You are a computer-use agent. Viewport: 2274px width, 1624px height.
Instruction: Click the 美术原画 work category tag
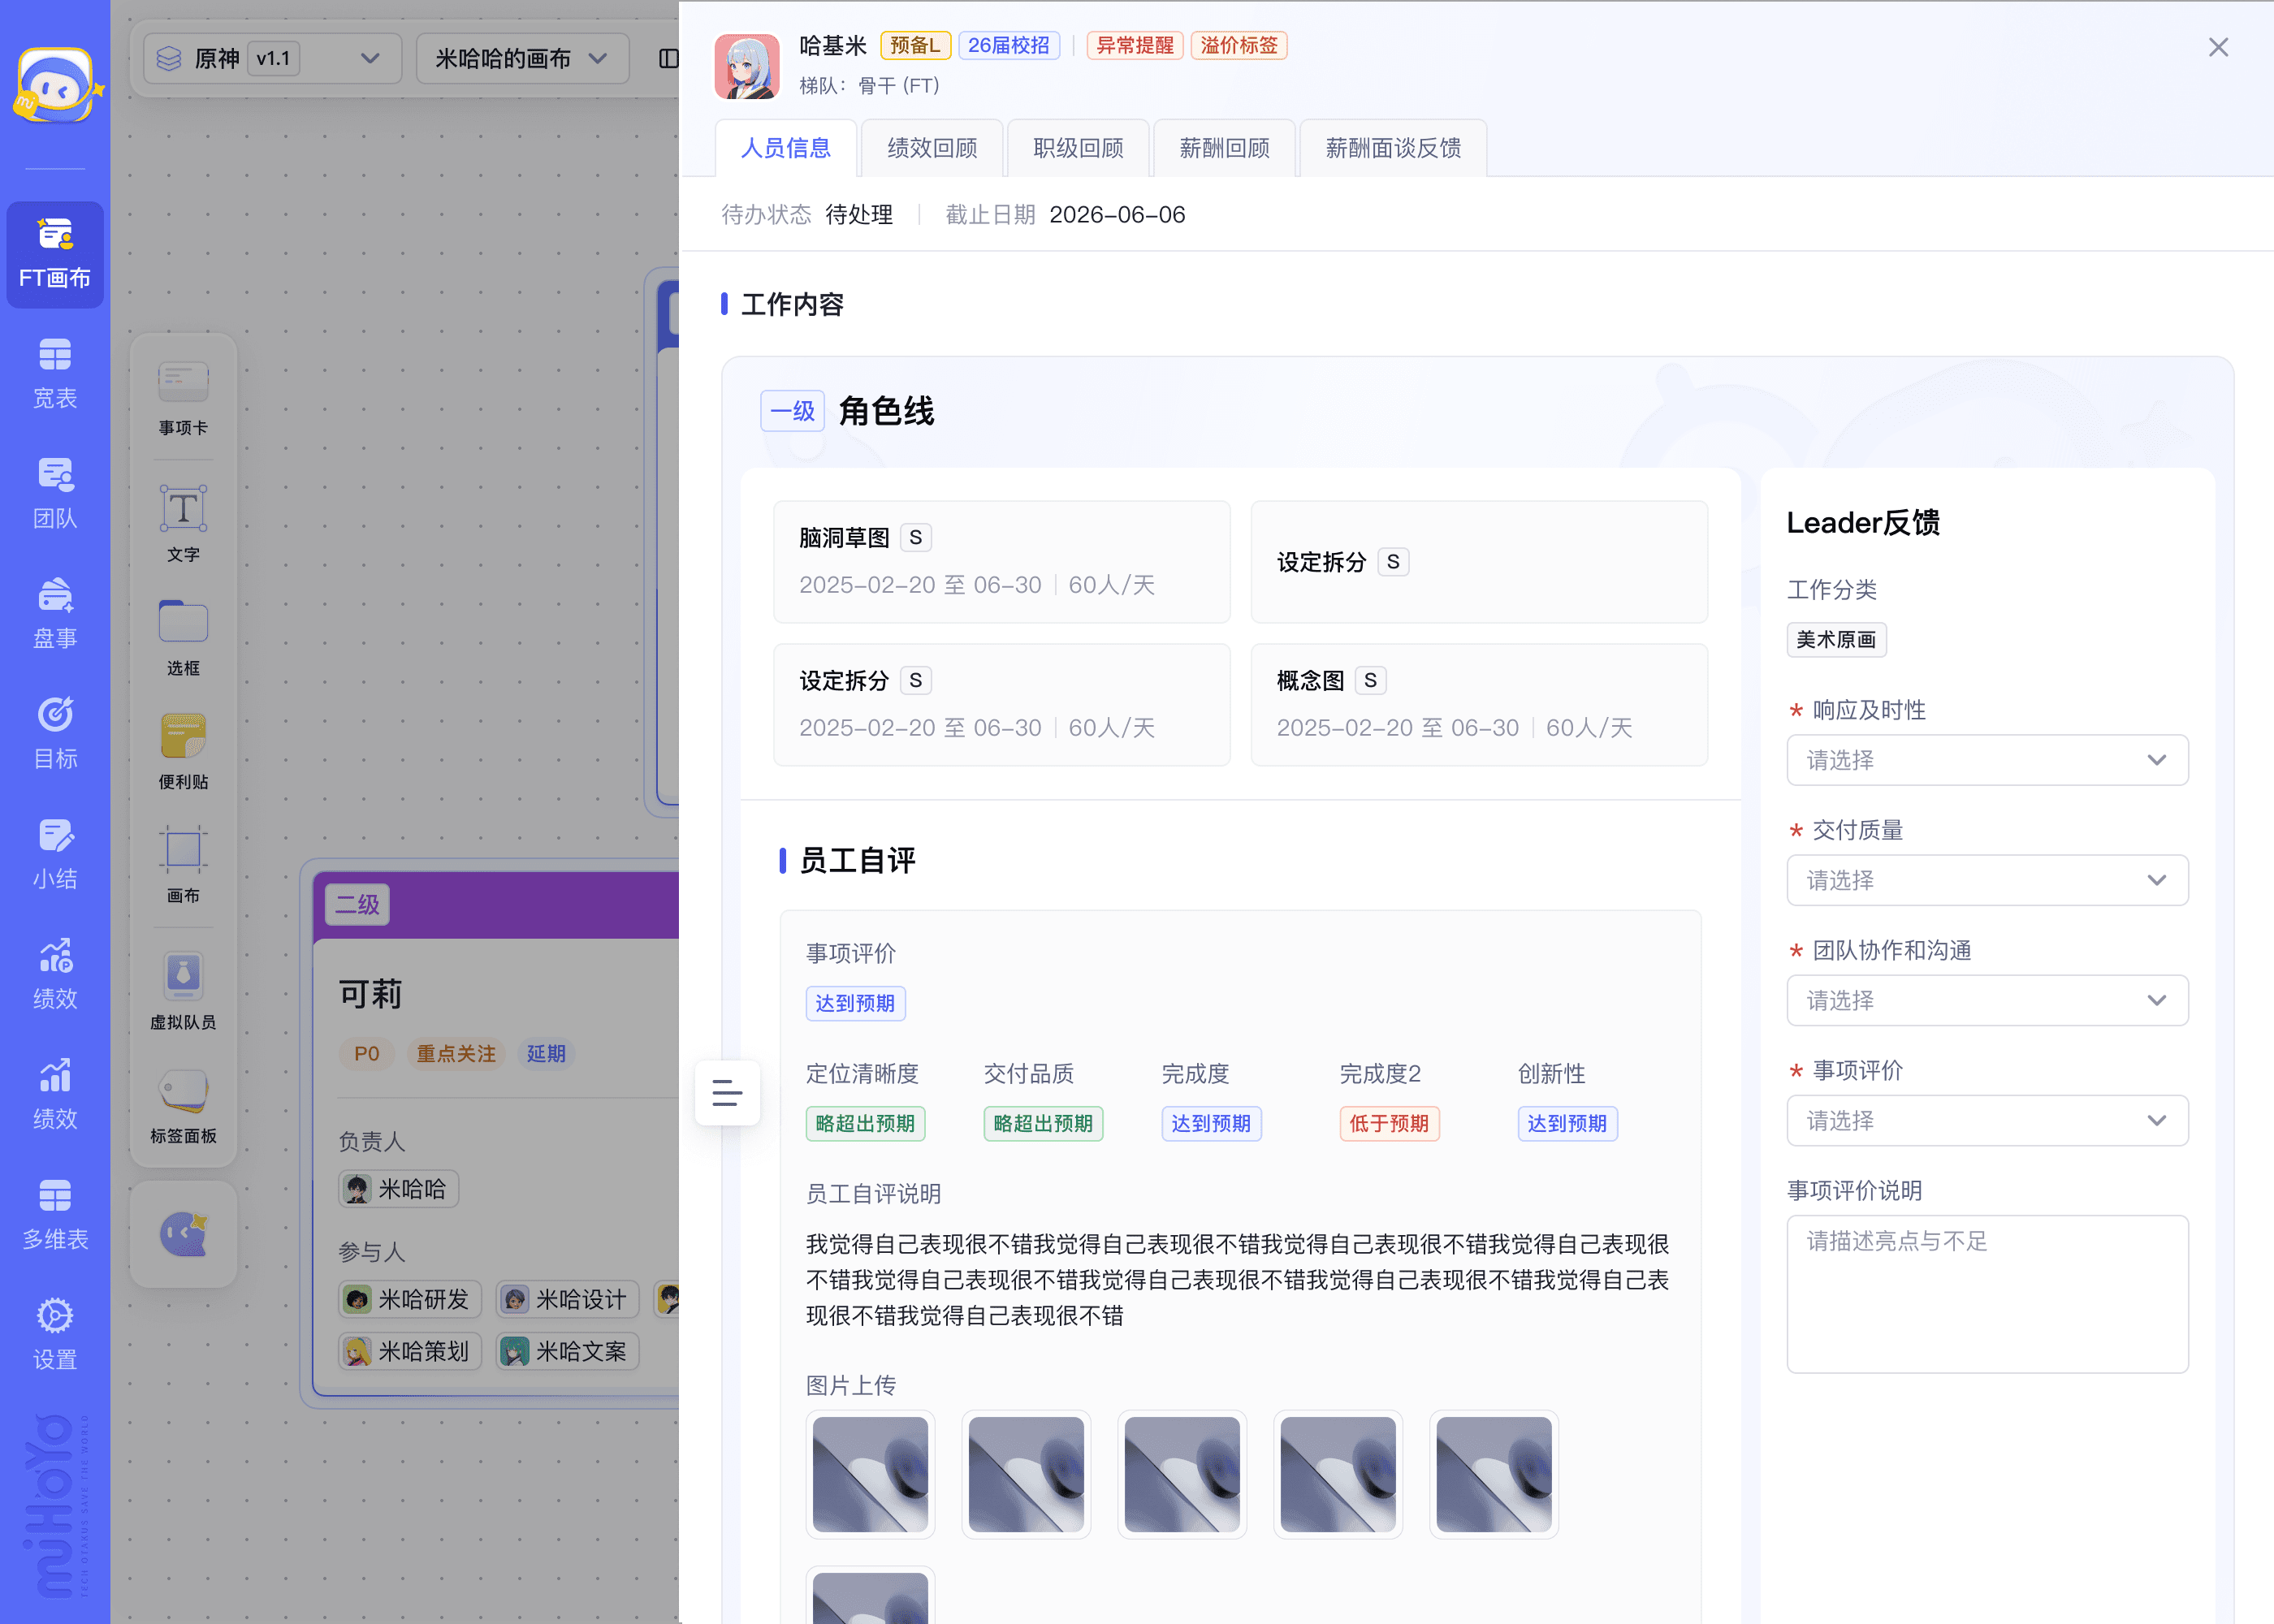tap(1836, 640)
